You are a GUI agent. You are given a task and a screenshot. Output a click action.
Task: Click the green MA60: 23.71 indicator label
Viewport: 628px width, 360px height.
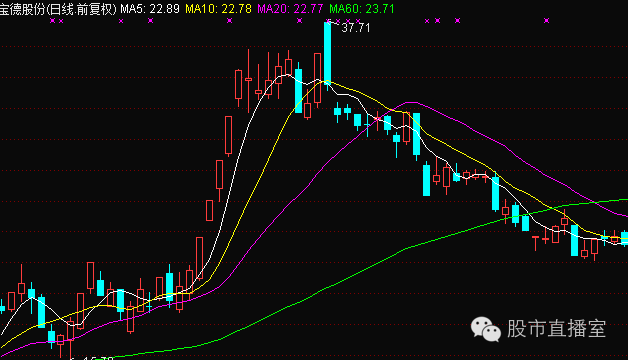tap(362, 8)
